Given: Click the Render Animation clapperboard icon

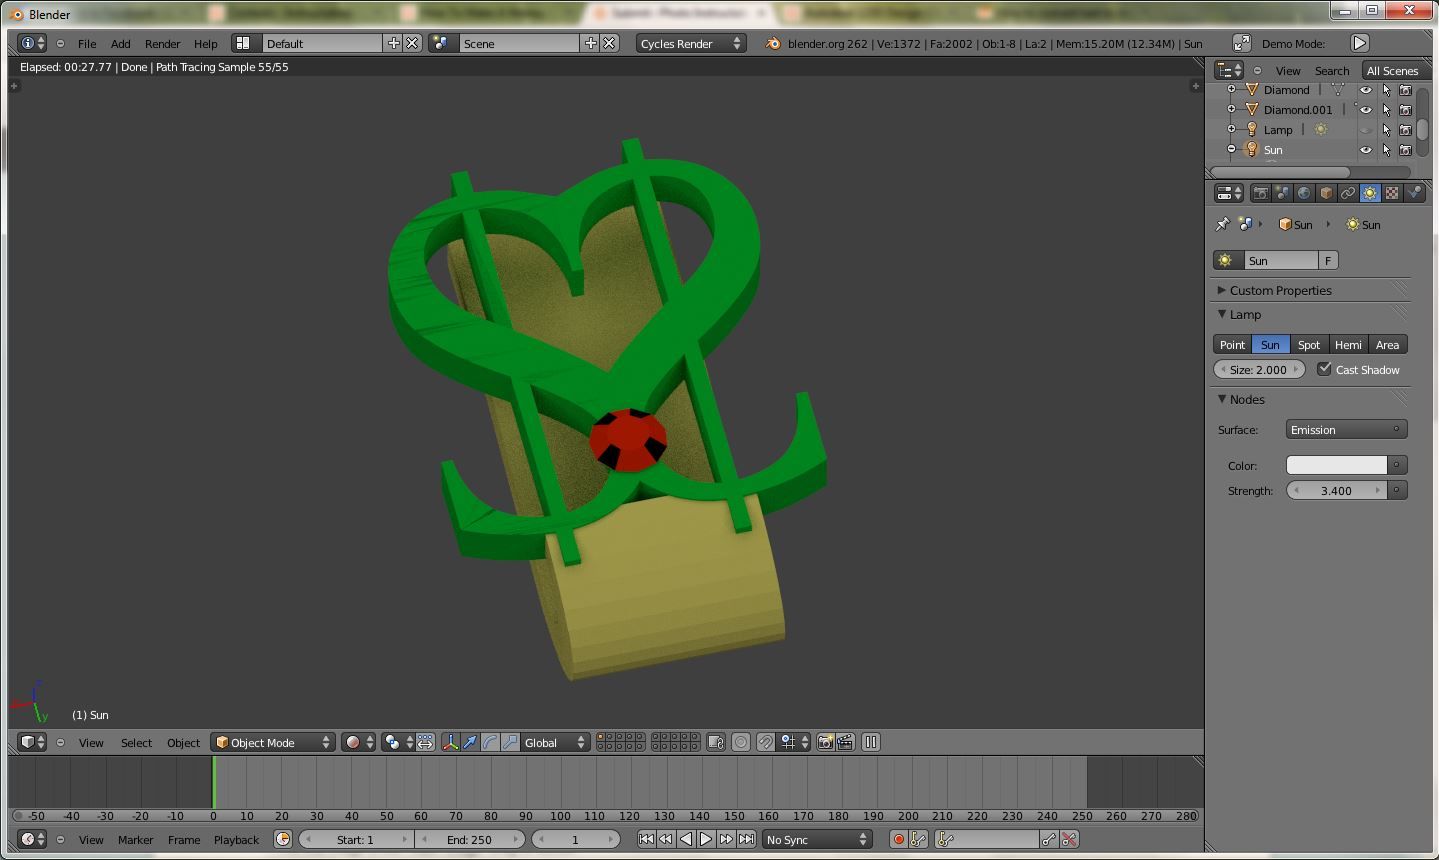Looking at the screenshot, I should tap(845, 742).
